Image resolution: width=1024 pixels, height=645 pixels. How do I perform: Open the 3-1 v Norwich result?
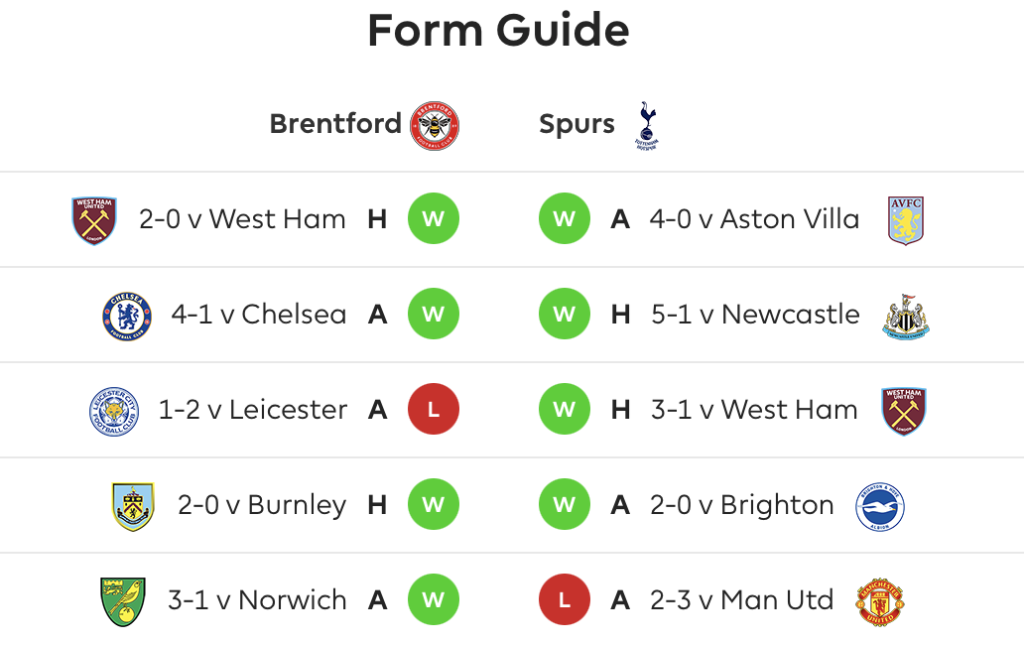coord(257,600)
